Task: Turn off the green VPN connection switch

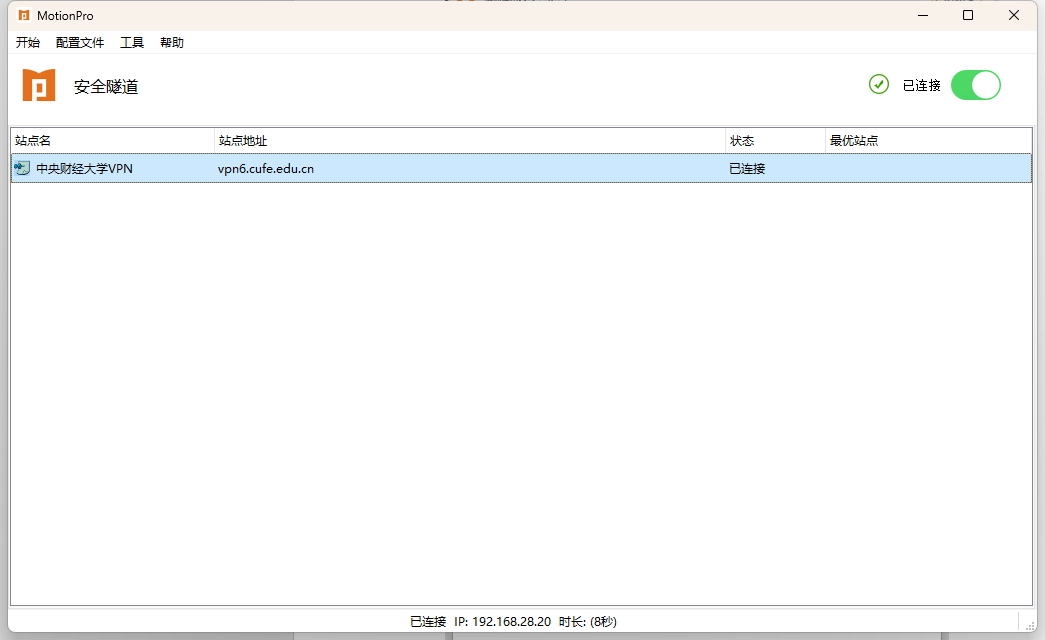Action: coord(975,85)
